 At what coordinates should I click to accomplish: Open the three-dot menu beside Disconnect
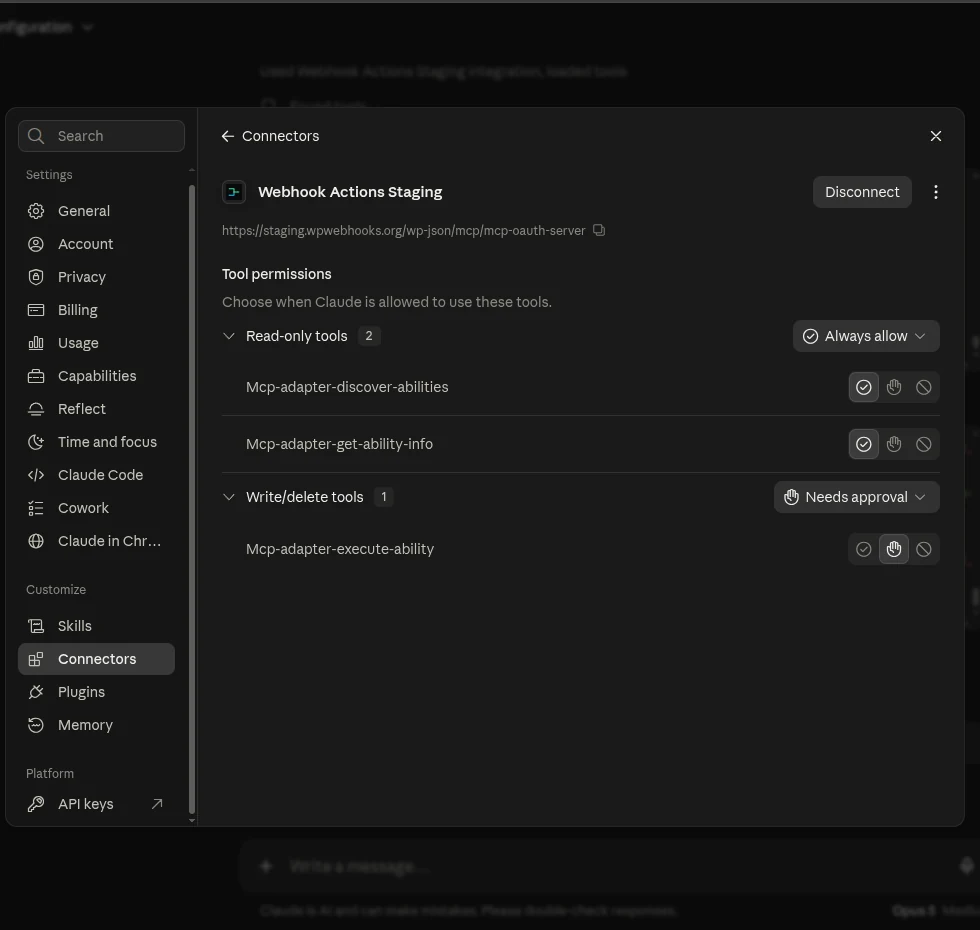coord(935,192)
